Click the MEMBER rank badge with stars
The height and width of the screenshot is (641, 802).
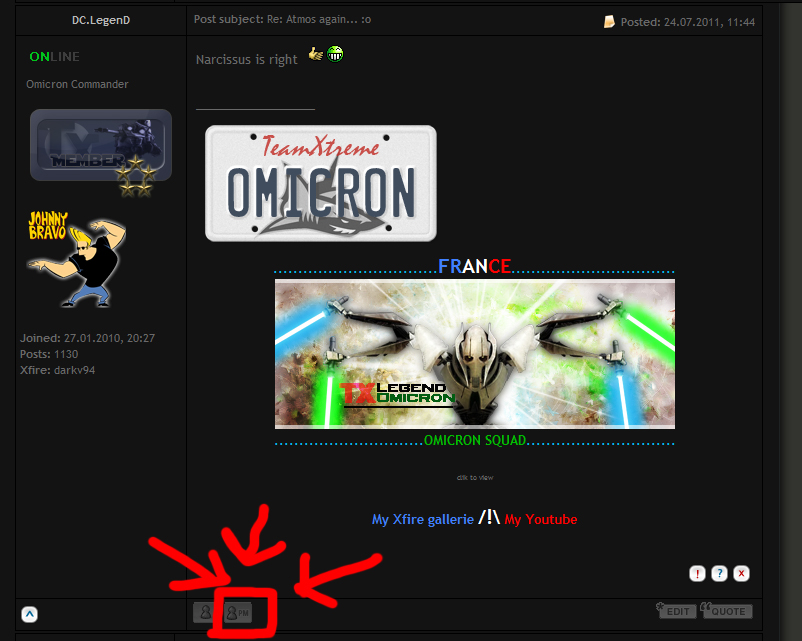(101, 152)
